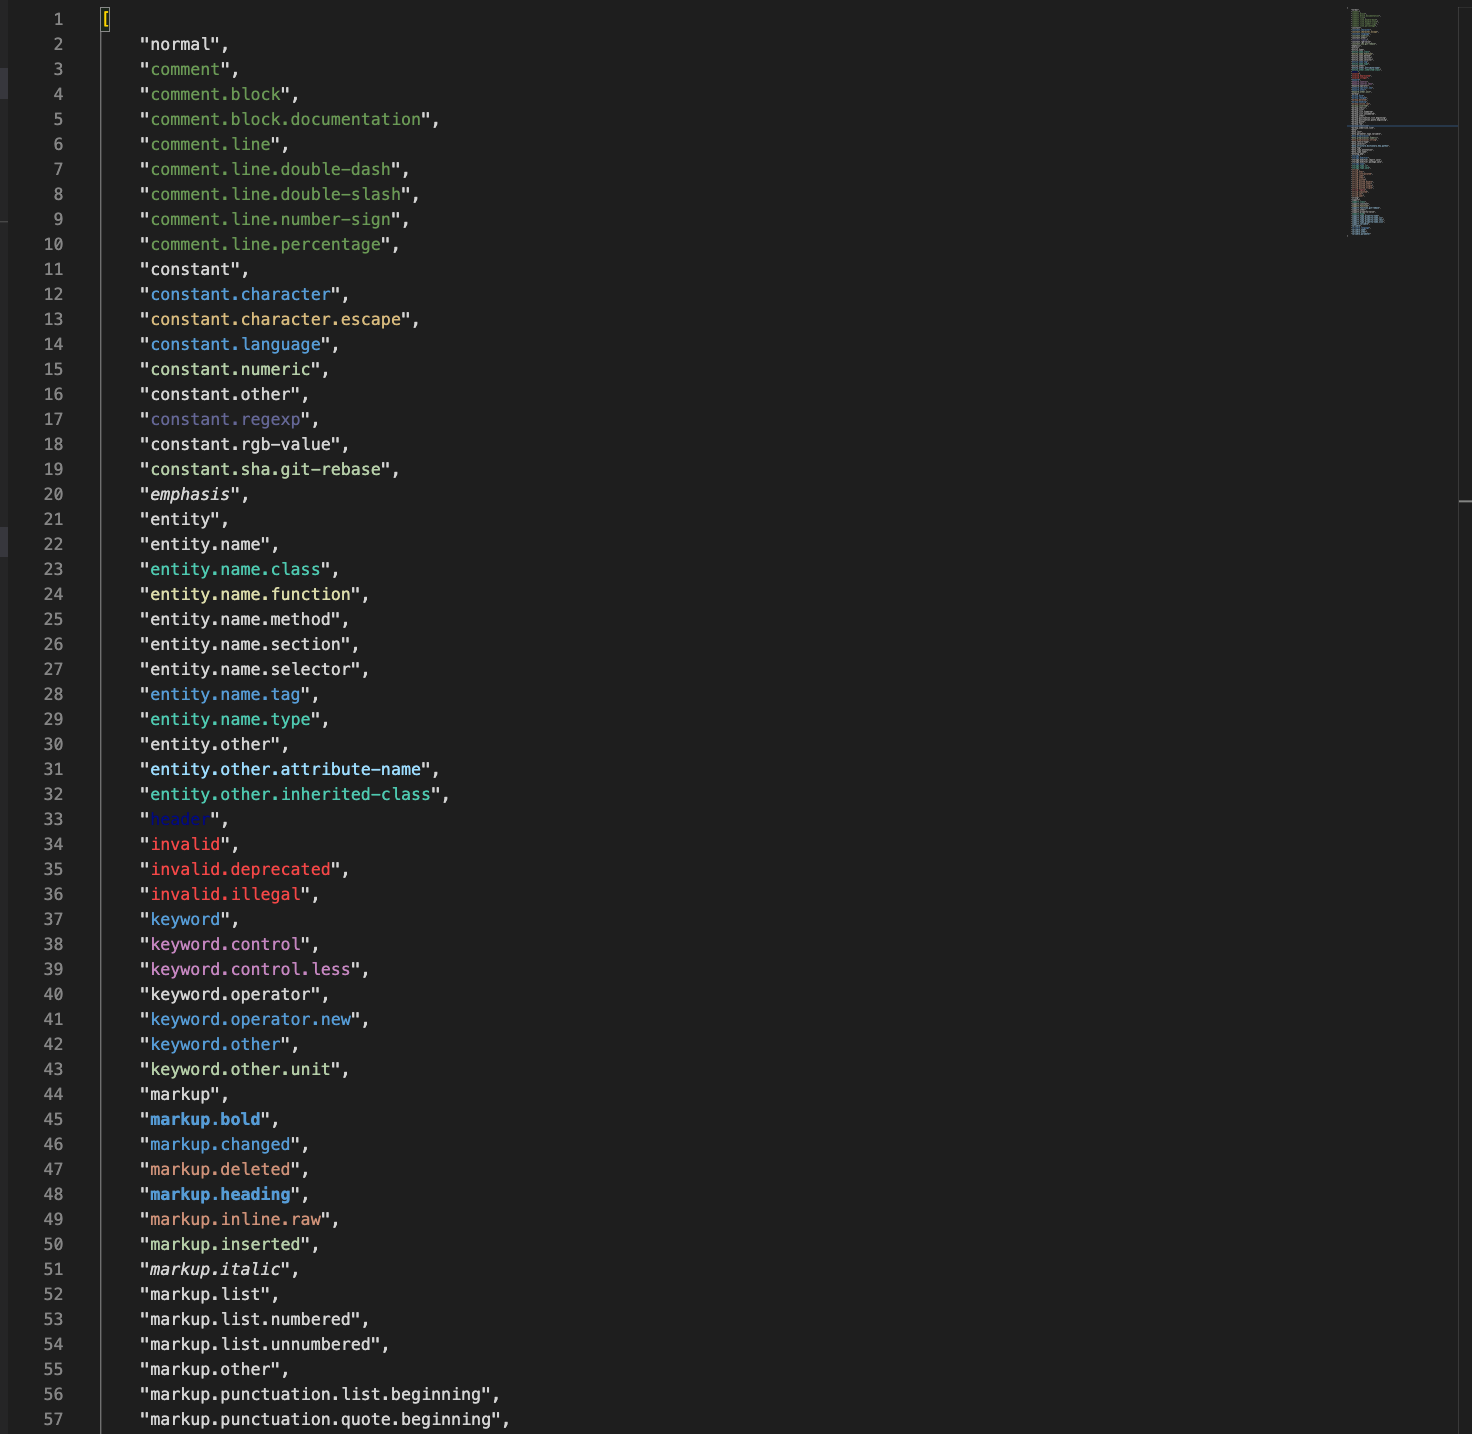Click the "constant.character" string on line 12
Screen dimensions: 1472x1434
[240, 294]
